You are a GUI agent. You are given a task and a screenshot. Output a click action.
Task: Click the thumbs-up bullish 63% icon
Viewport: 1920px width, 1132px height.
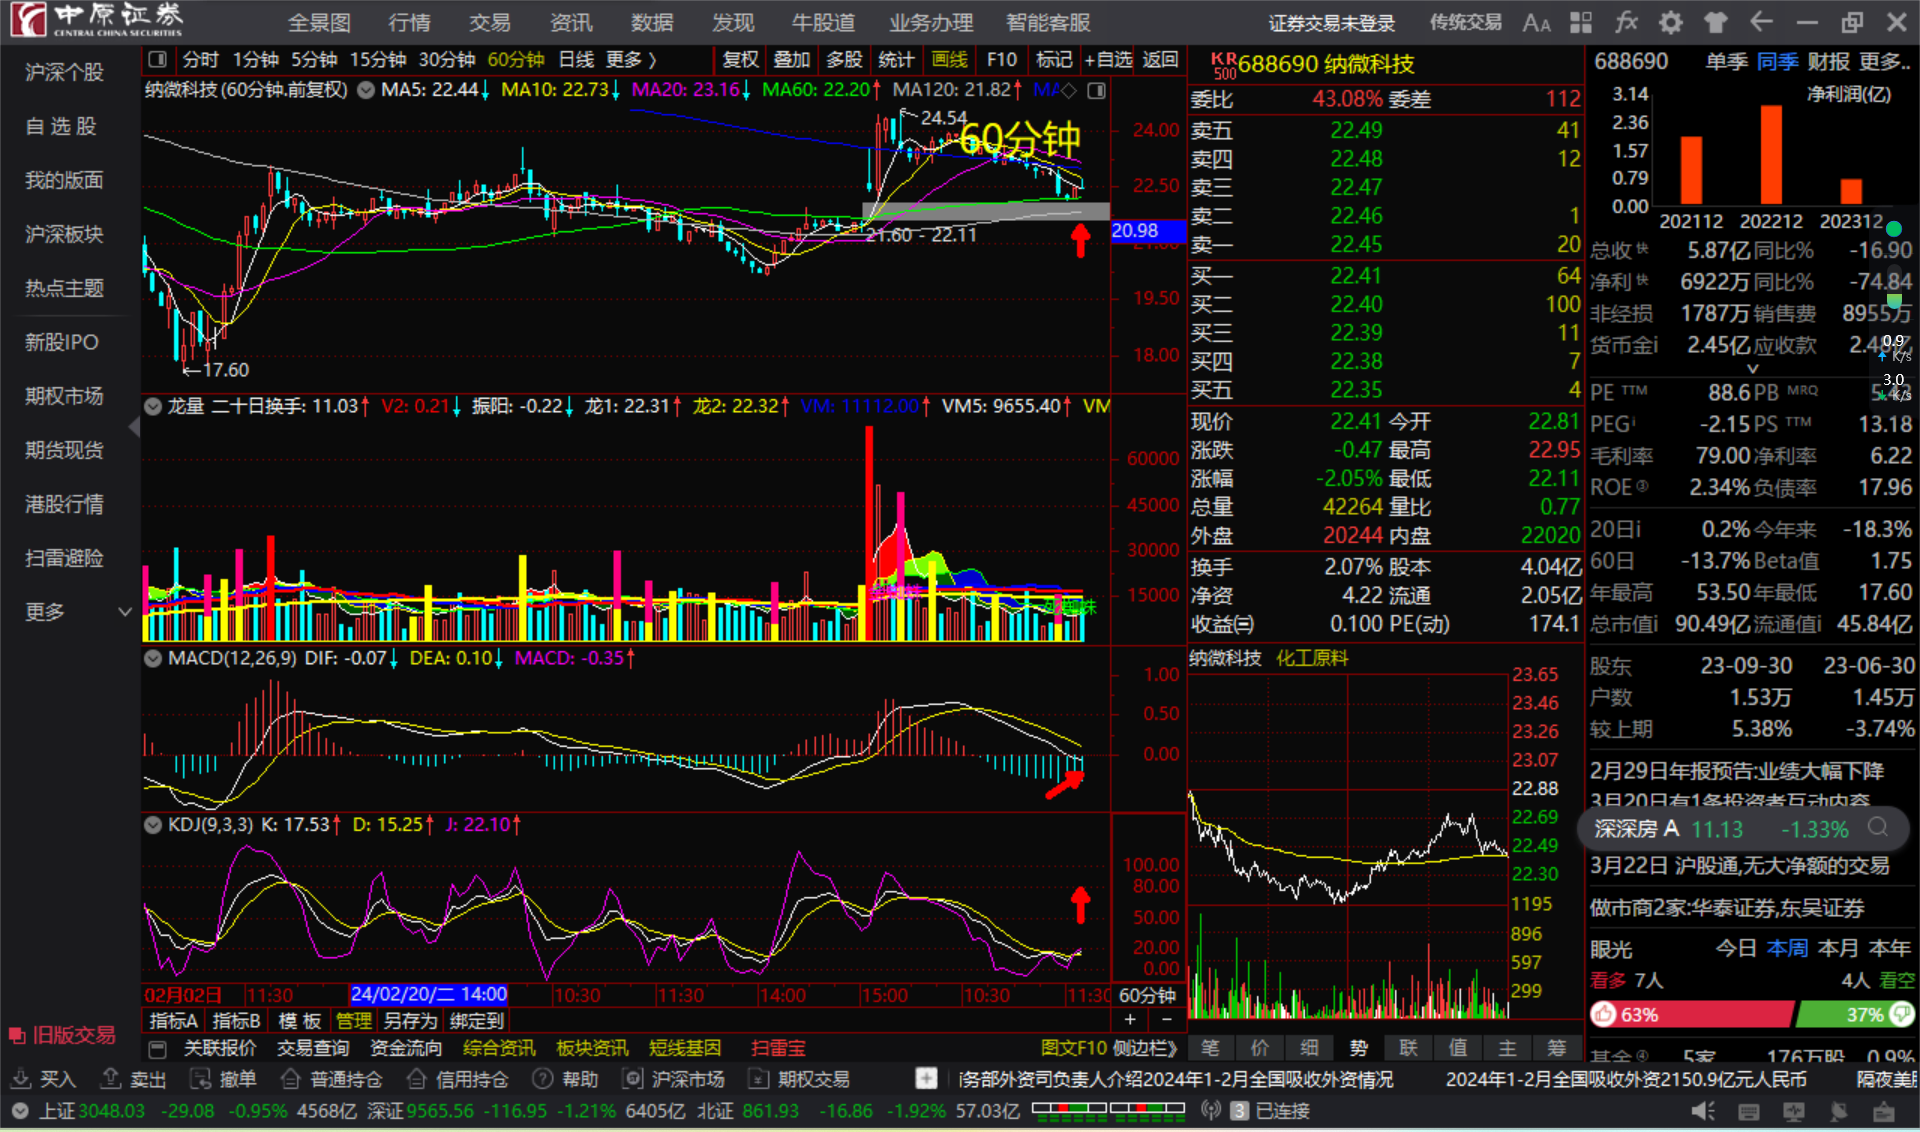pyautogui.click(x=1604, y=1014)
